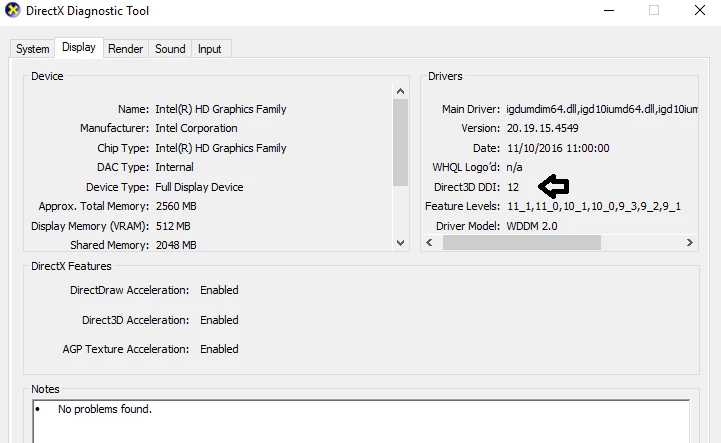Click the Drivers panel scroll right arrow
This screenshot has width=721, height=443.
tap(689, 242)
